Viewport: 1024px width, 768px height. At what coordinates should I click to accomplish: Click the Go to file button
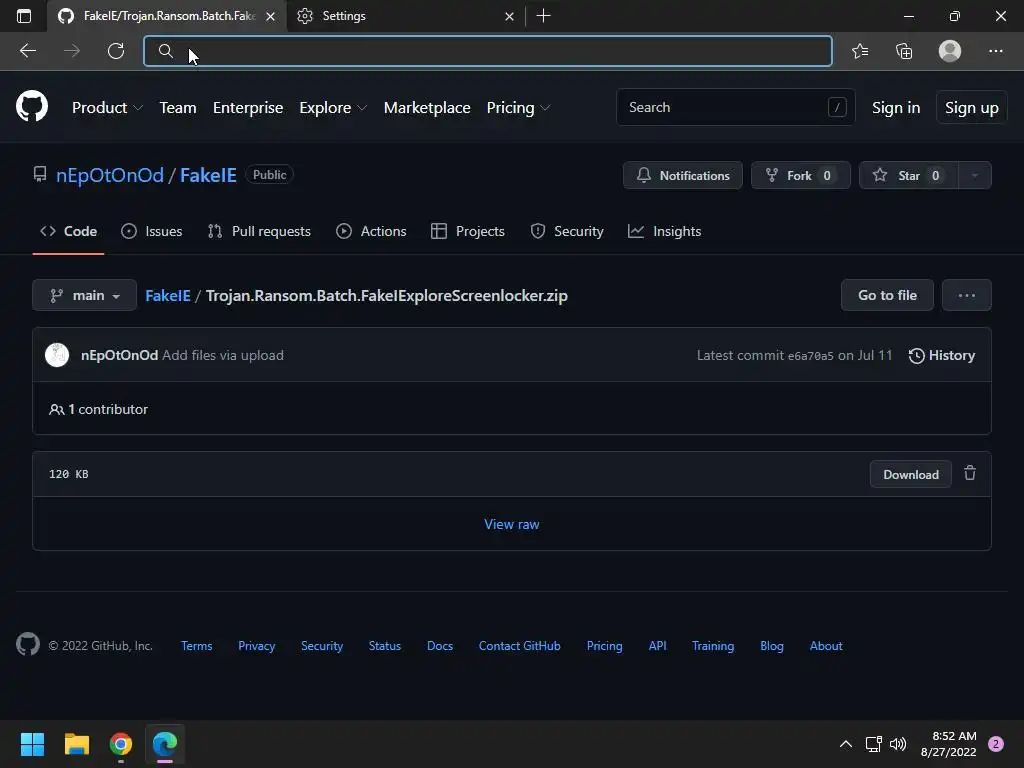tap(887, 295)
